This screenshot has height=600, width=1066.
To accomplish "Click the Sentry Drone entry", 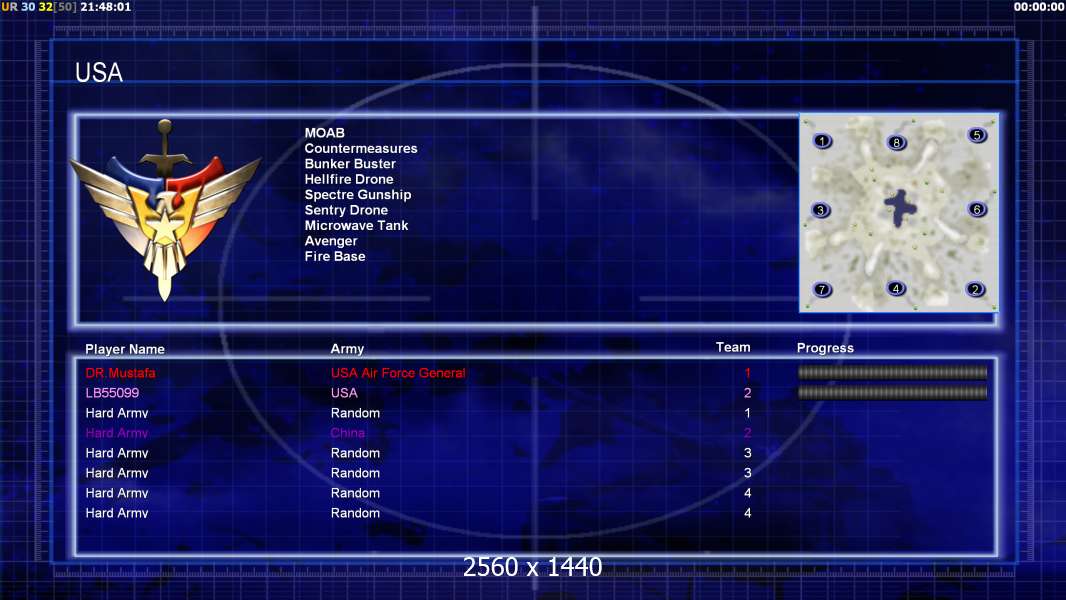I will tap(346, 210).
